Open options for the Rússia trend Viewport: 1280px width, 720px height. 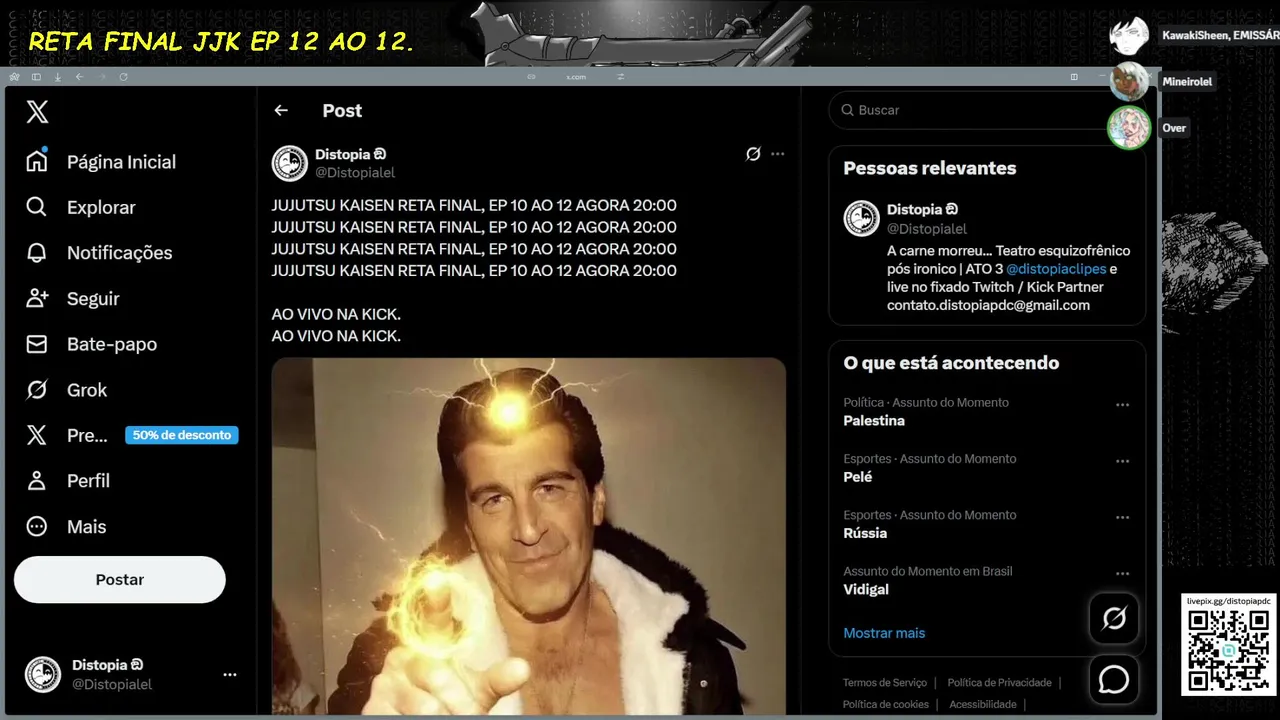tap(1123, 518)
